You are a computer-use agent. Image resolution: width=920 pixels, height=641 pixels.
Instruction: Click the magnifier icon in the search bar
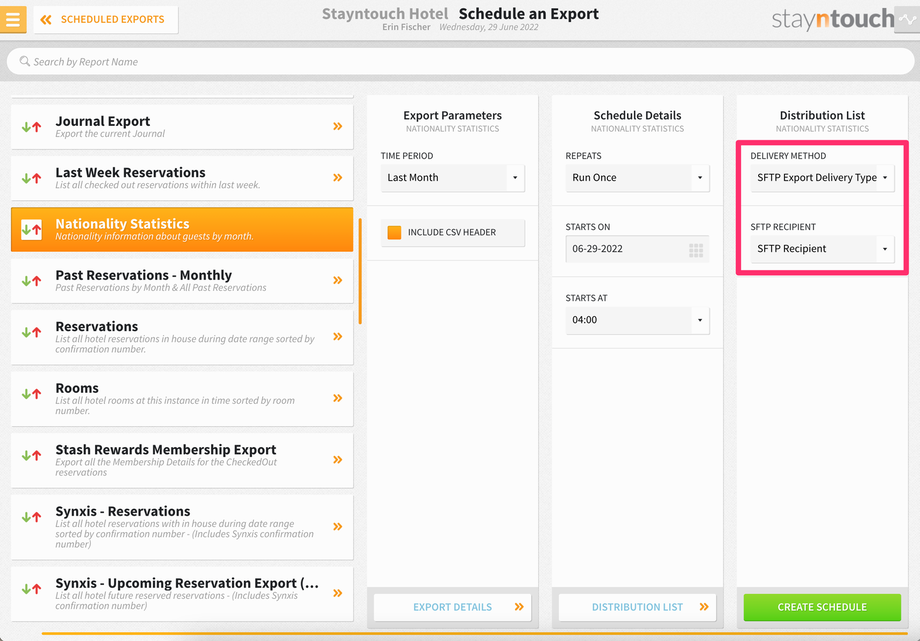tap(25, 61)
